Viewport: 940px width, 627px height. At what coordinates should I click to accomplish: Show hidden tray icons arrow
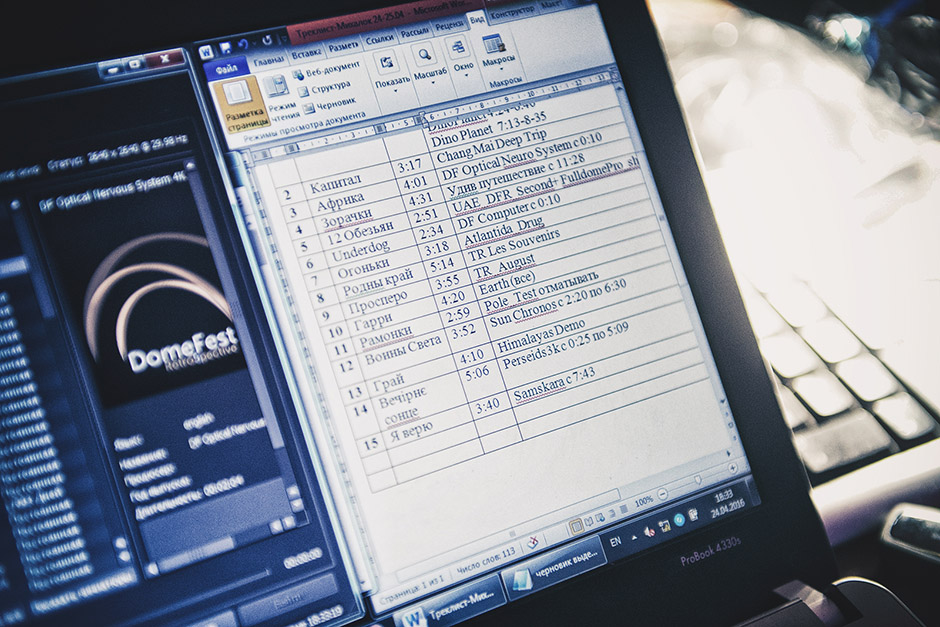click(634, 537)
